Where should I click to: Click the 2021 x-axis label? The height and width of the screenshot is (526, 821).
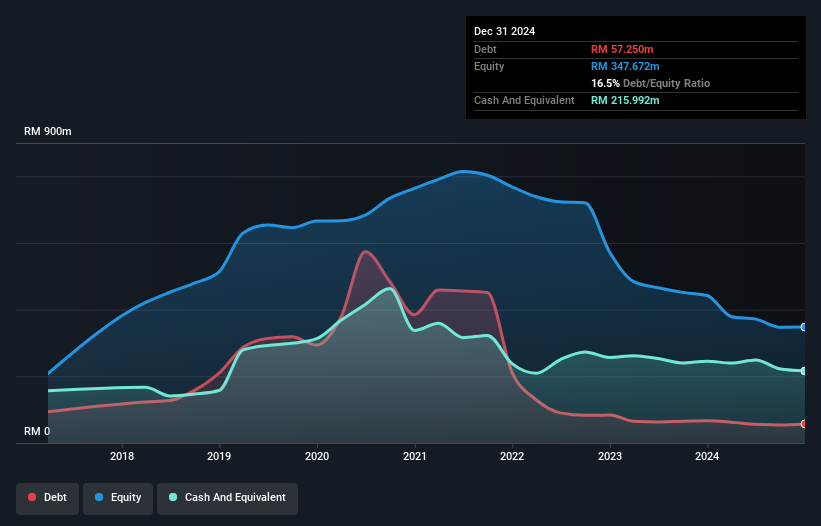[415, 456]
